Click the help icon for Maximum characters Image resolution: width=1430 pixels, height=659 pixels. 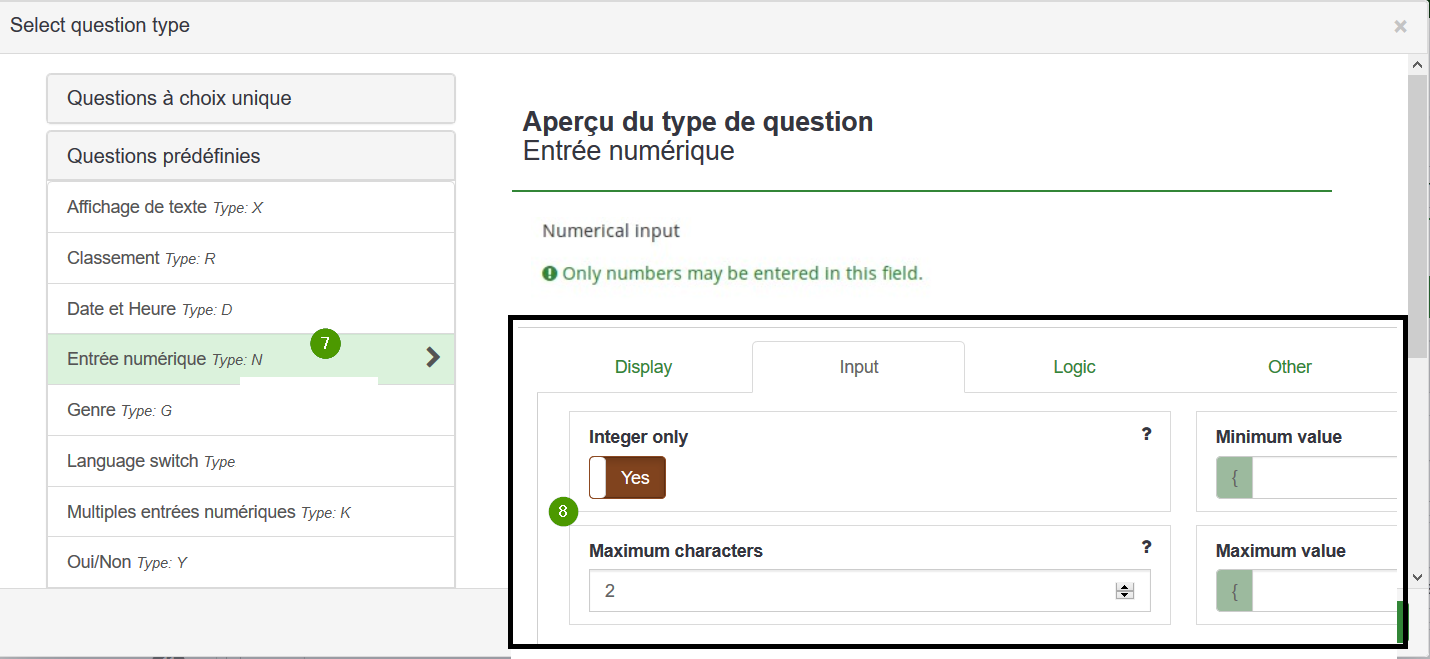coord(1146,547)
